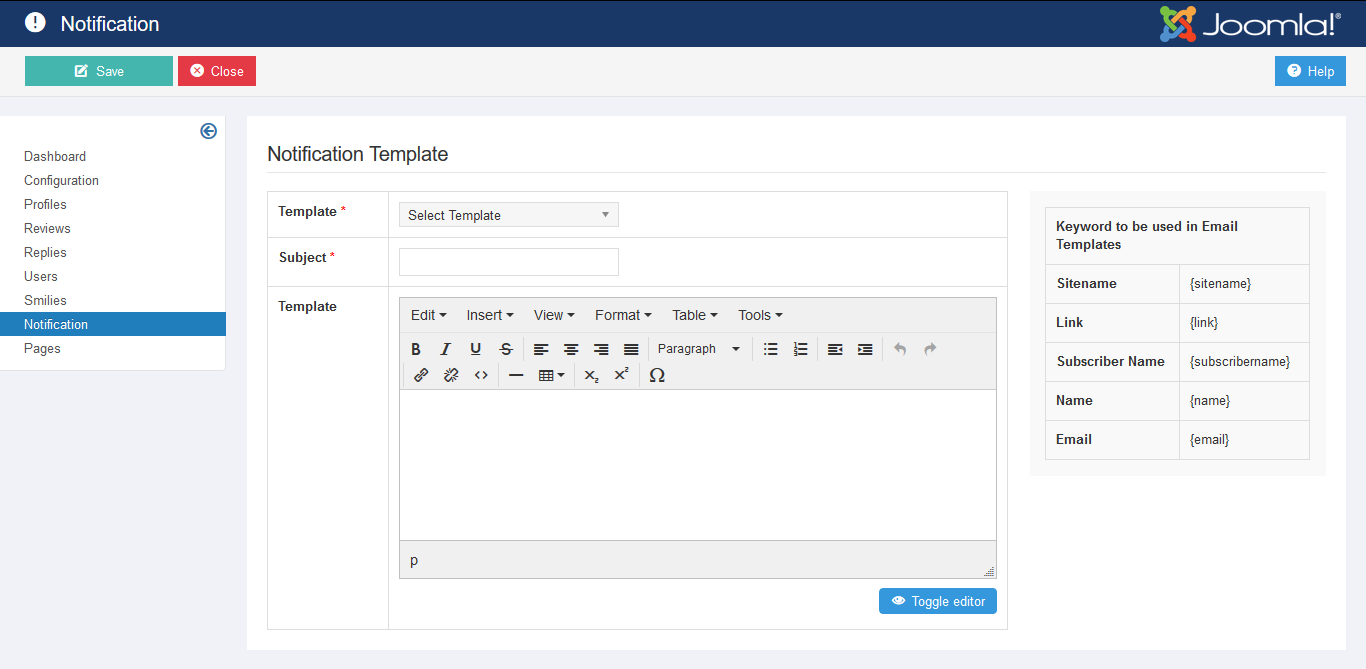
Task: Open the Select Template dropdown
Action: coord(508,215)
